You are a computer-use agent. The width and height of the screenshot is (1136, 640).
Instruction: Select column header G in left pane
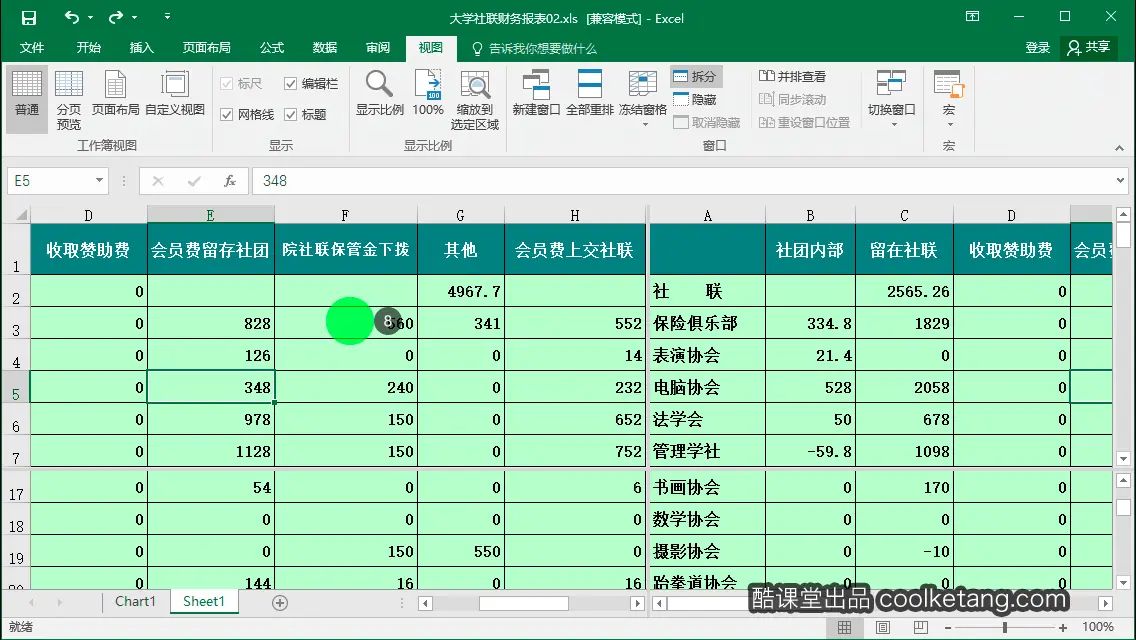461,215
